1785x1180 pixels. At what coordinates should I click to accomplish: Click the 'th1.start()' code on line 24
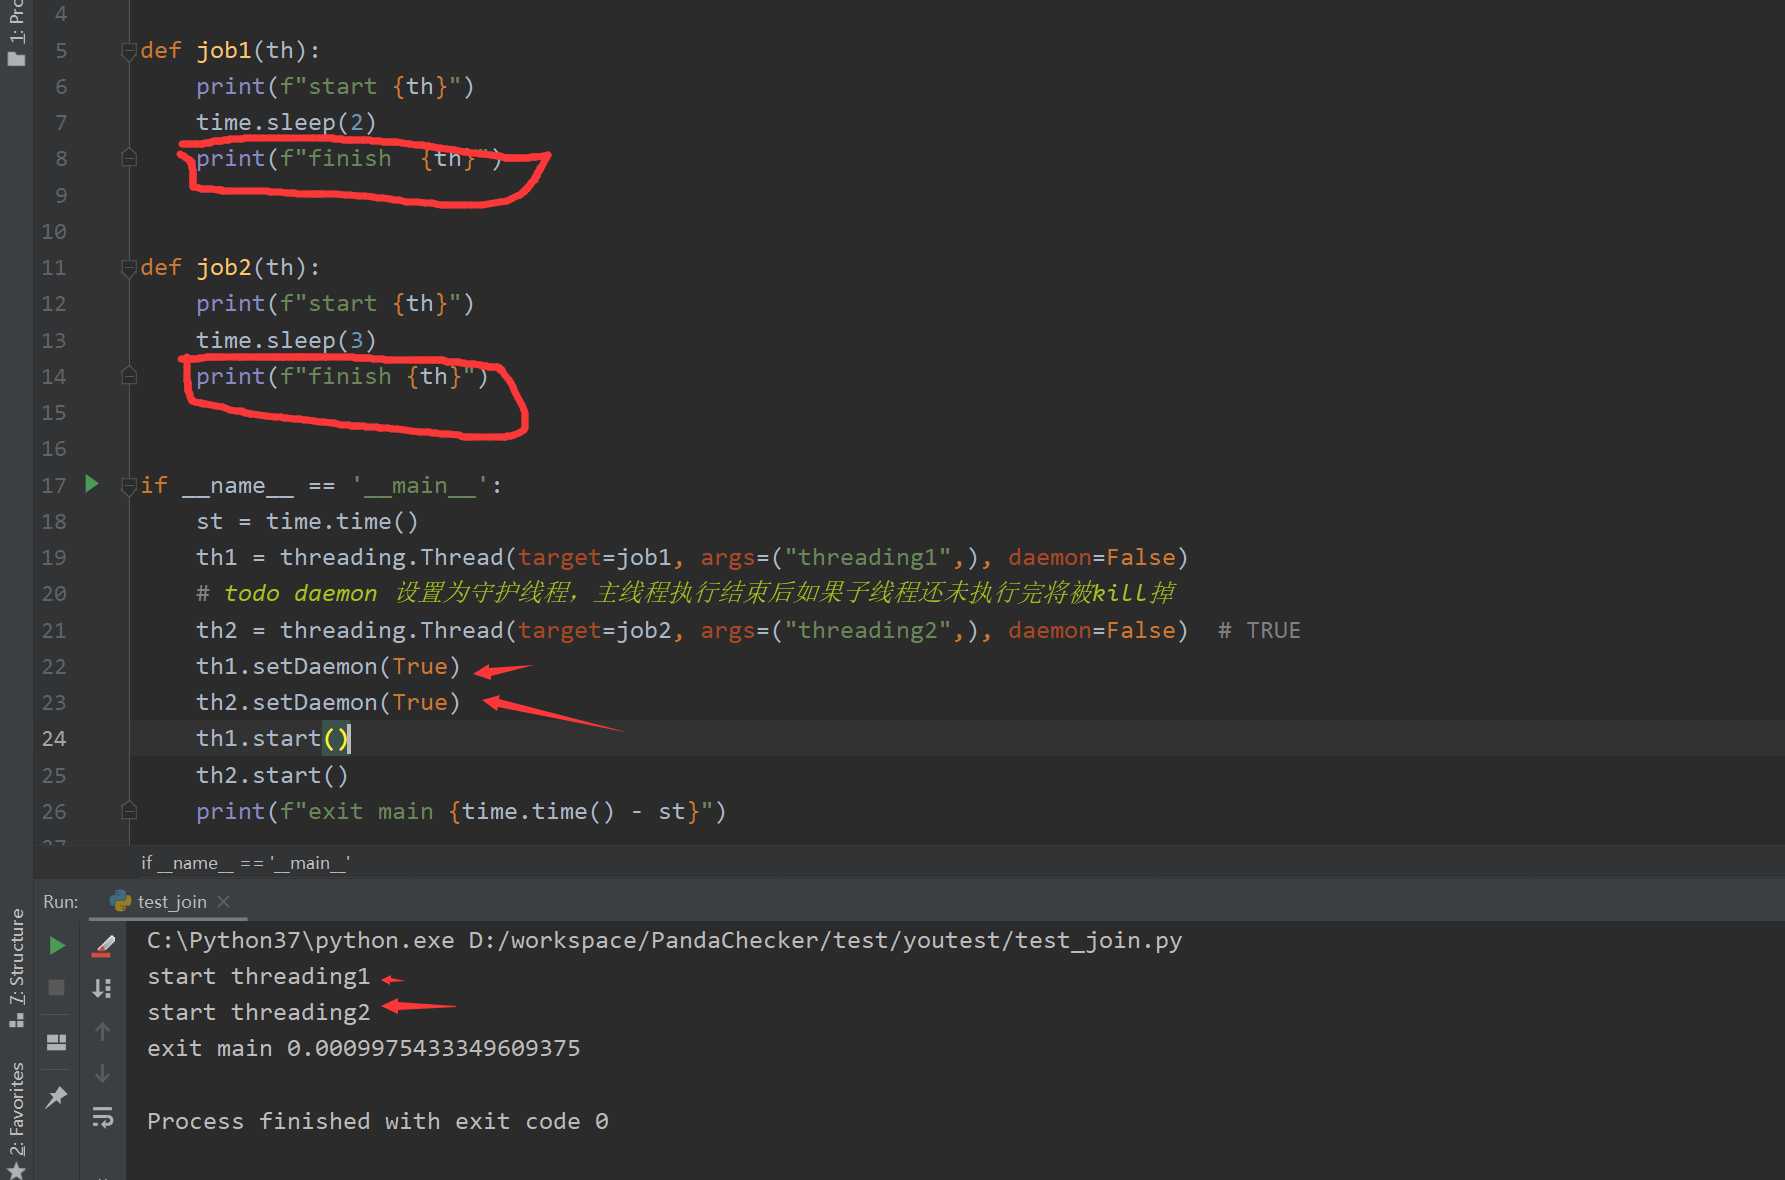(x=272, y=738)
